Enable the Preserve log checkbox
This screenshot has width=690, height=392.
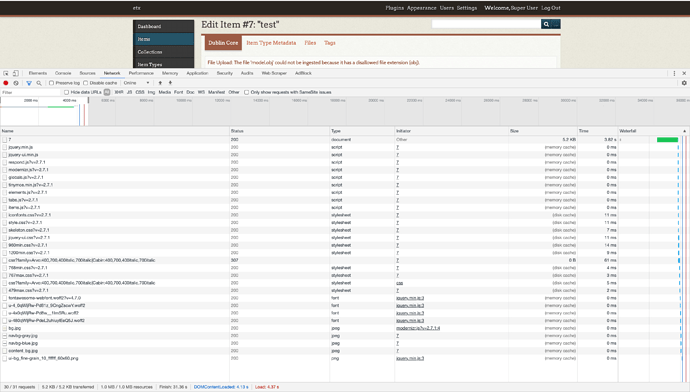click(51, 83)
